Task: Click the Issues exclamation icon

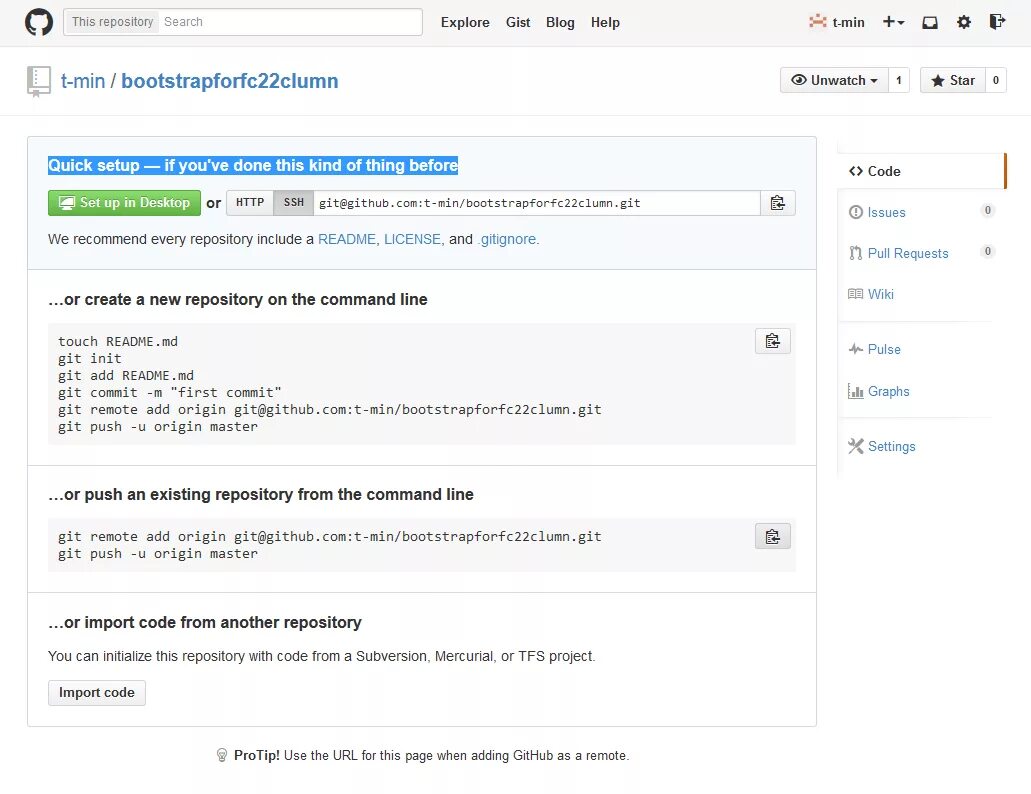Action: coord(855,212)
